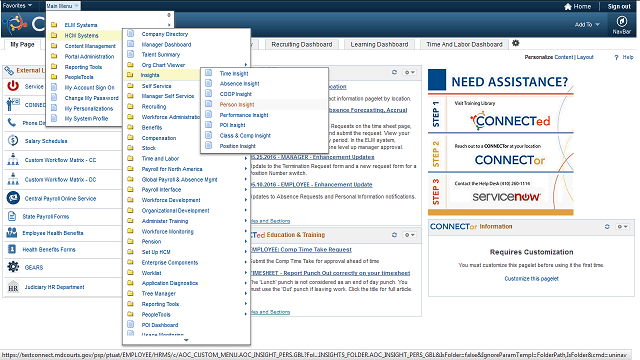Select Class & Comp Insight item
The height and width of the screenshot is (360, 640).
(245, 136)
